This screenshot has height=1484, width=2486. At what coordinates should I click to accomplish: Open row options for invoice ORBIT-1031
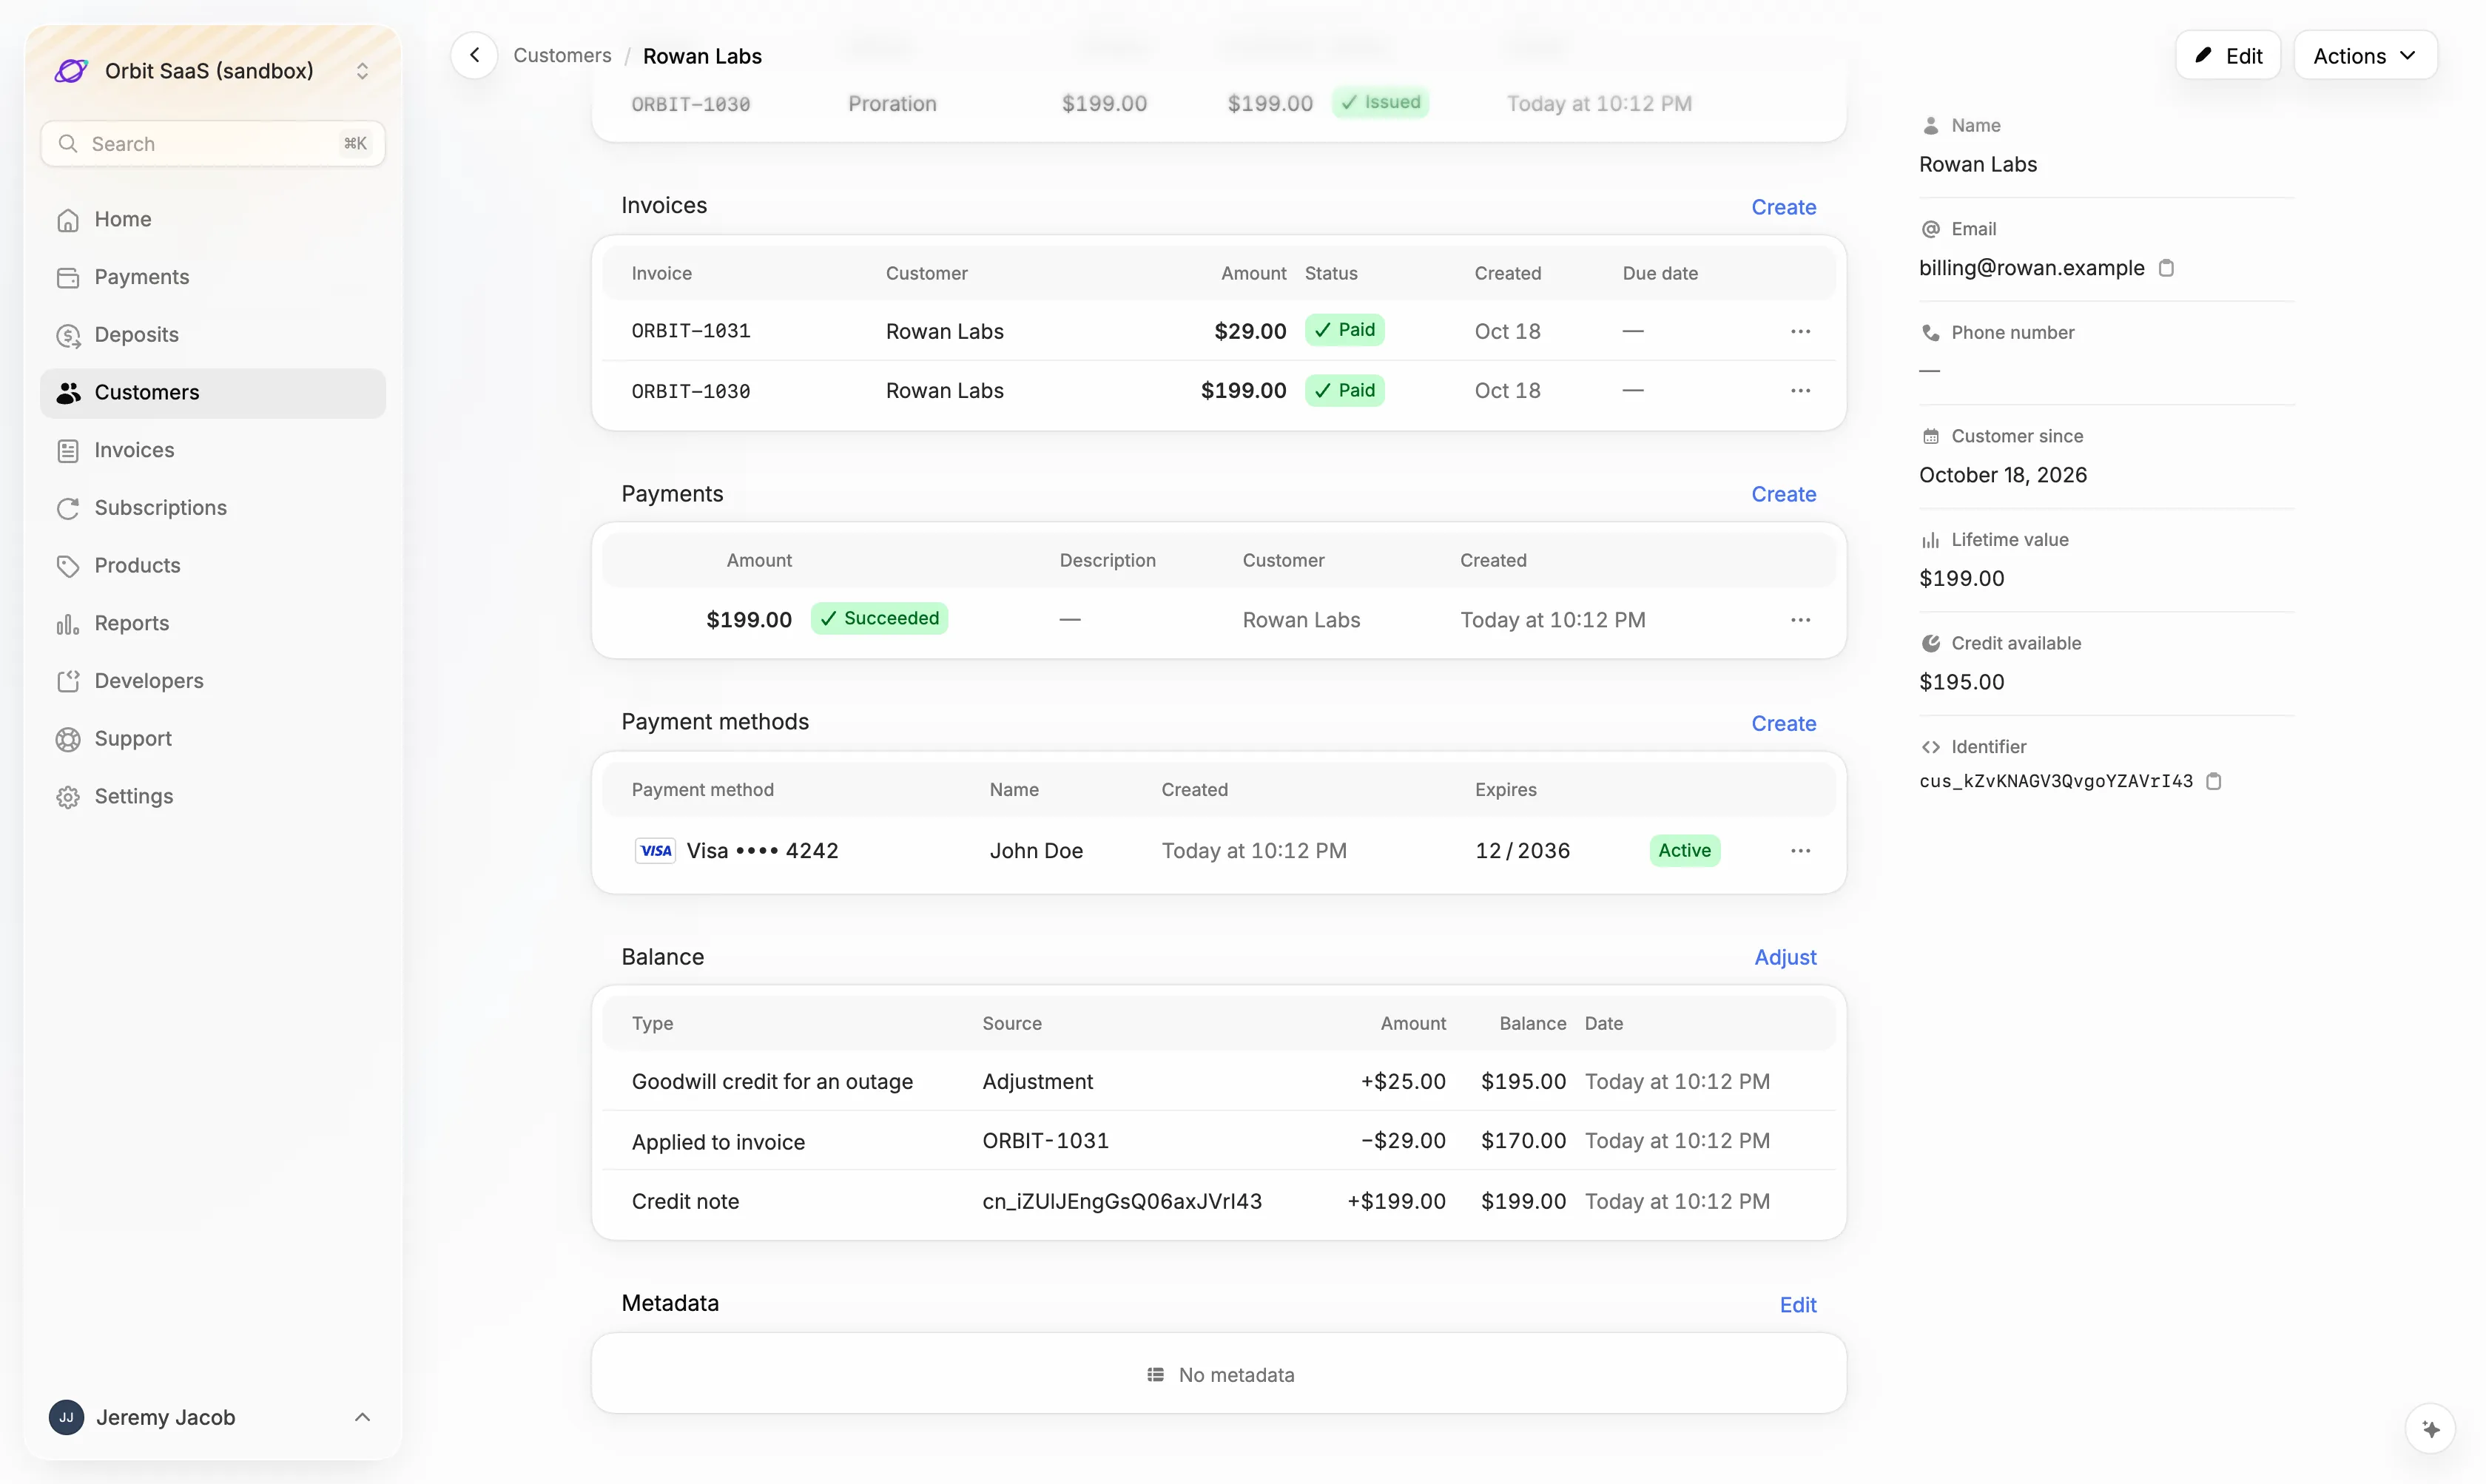1800,331
